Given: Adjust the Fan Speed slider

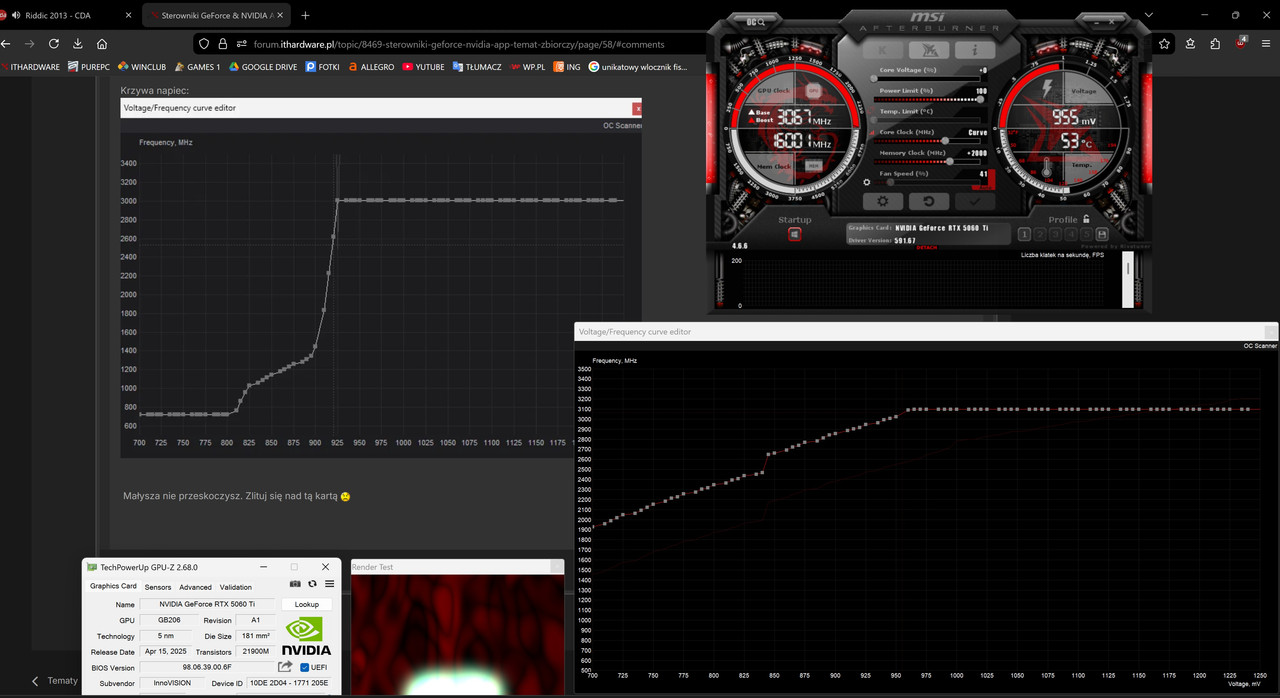Looking at the screenshot, I should coord(929,182).
